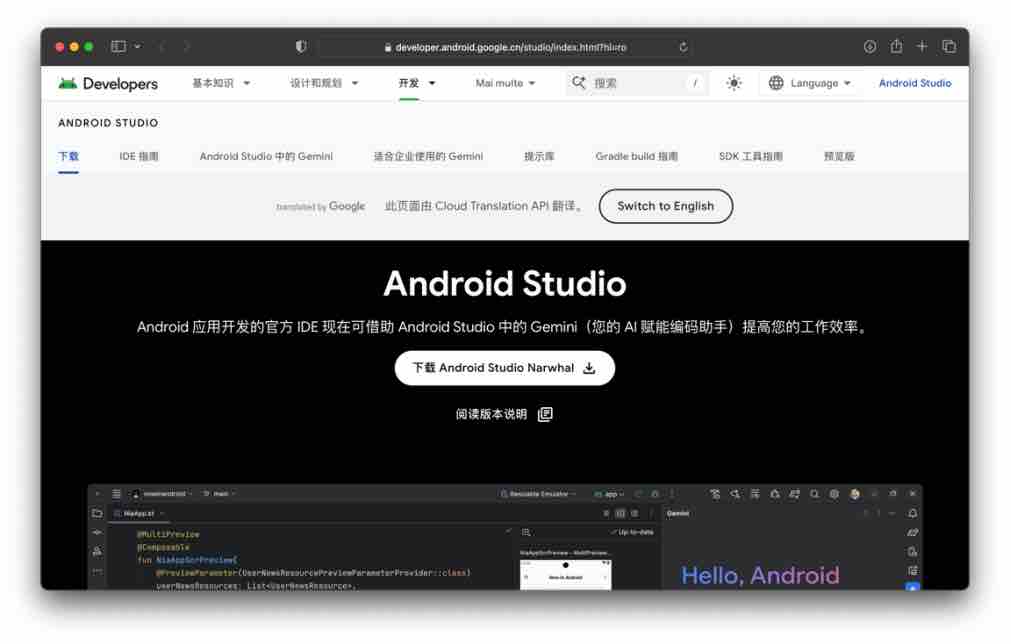Expand the Mai multe menu

[x=505, y=83]
